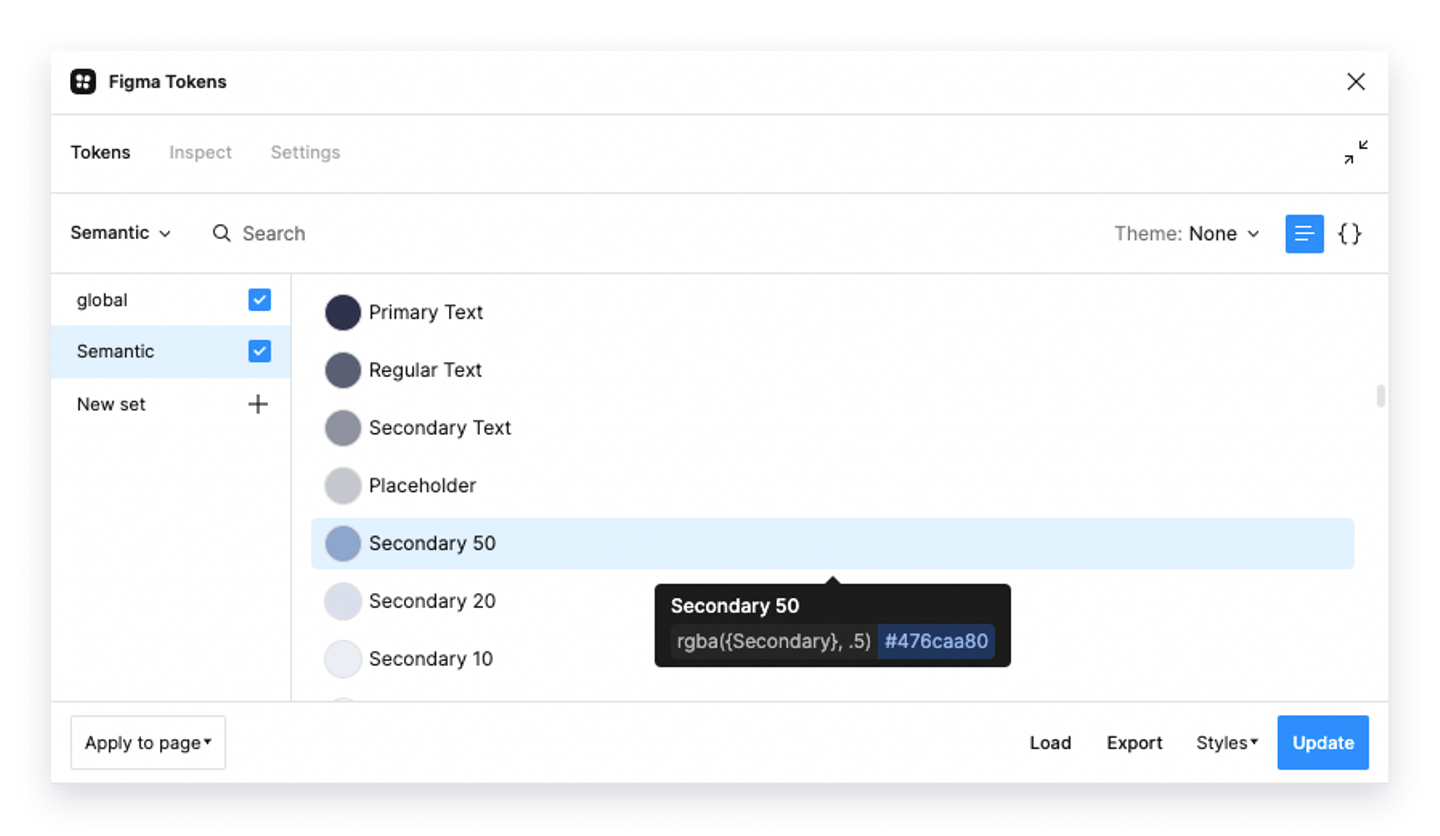Image resolution: width=1440 pixels, height=836 pixels.
Task: Switch to the Inspect tab
Action: [x=200, y=153]
